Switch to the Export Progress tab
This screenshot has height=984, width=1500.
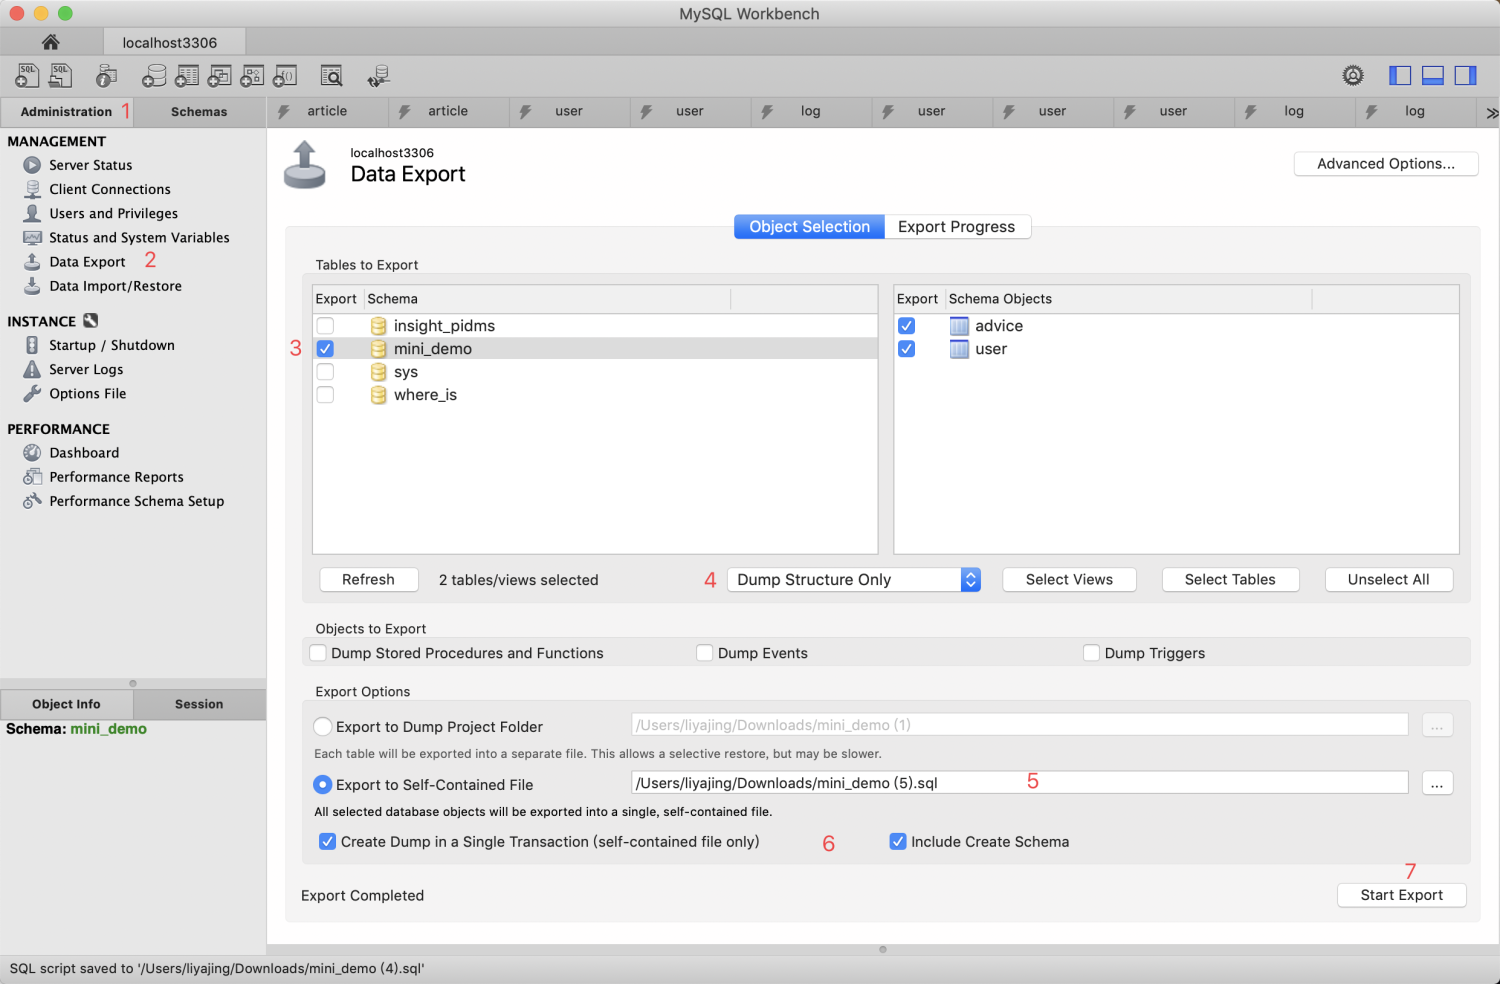[957, 227]
